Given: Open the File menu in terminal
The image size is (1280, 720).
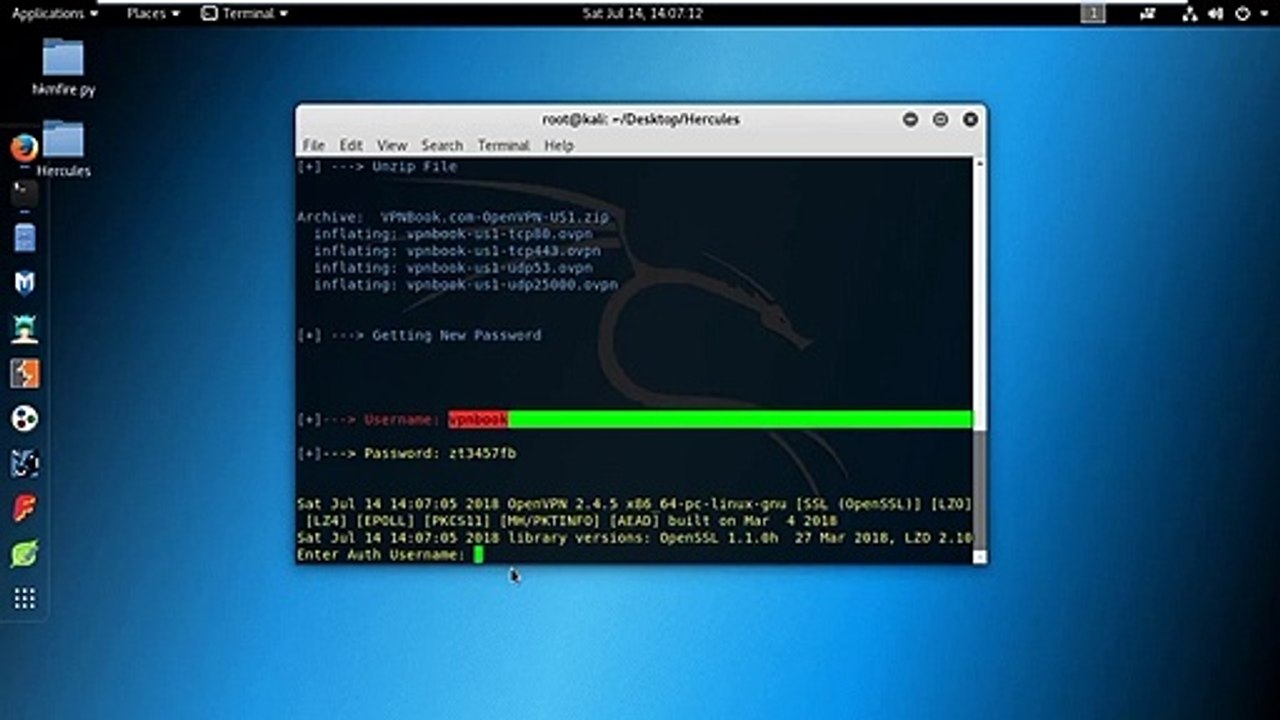Looking at the screenshot, I should tap(313, 145).
